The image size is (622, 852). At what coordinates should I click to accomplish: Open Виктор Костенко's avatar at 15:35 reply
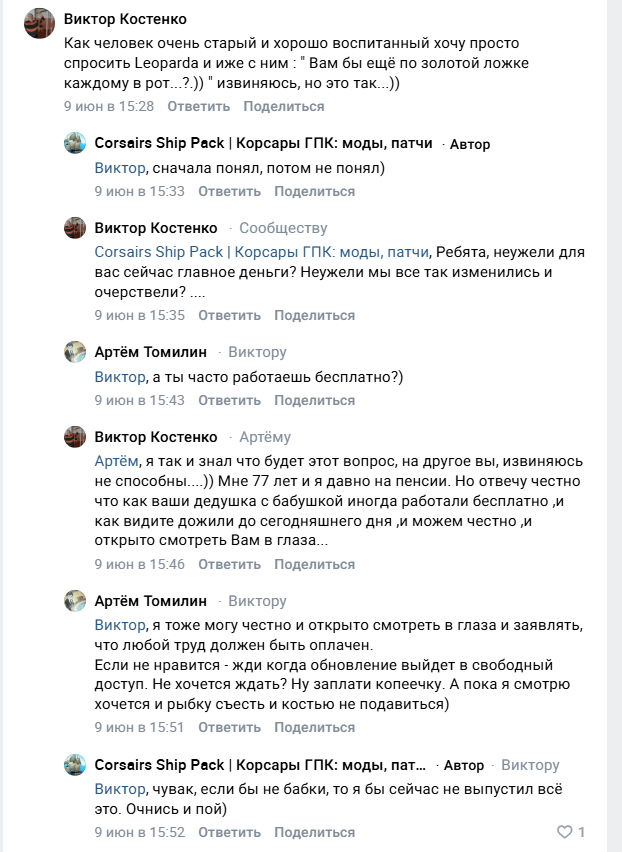75,228
